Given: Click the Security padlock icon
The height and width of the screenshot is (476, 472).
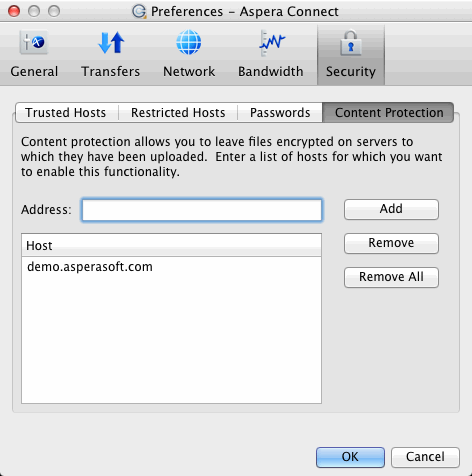Looking at the screenshot, I should tap(351, 43).
